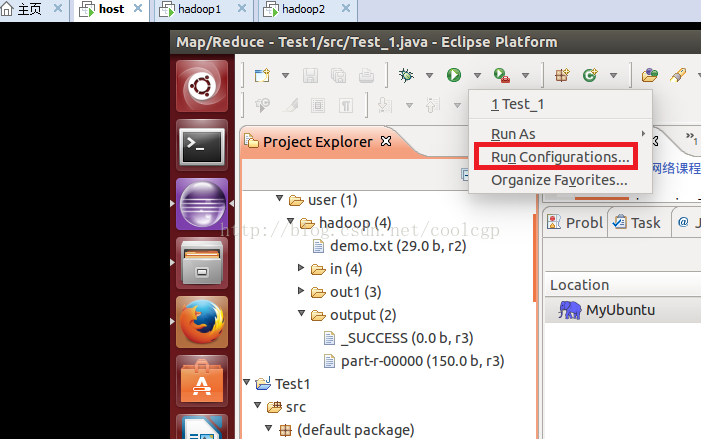Select the MyUbuntu Hadoop location row
The width and height of the screenshot is (701, 439).
pos(622,310)
